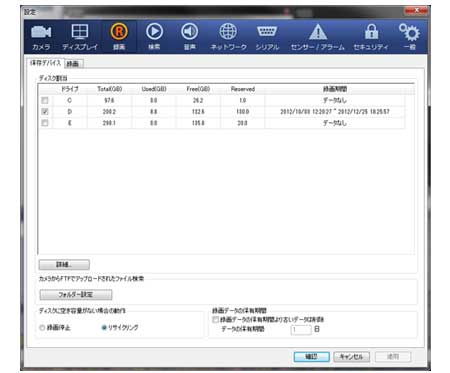
Task: Open the 音声 audio settings section
Action: 190,37
